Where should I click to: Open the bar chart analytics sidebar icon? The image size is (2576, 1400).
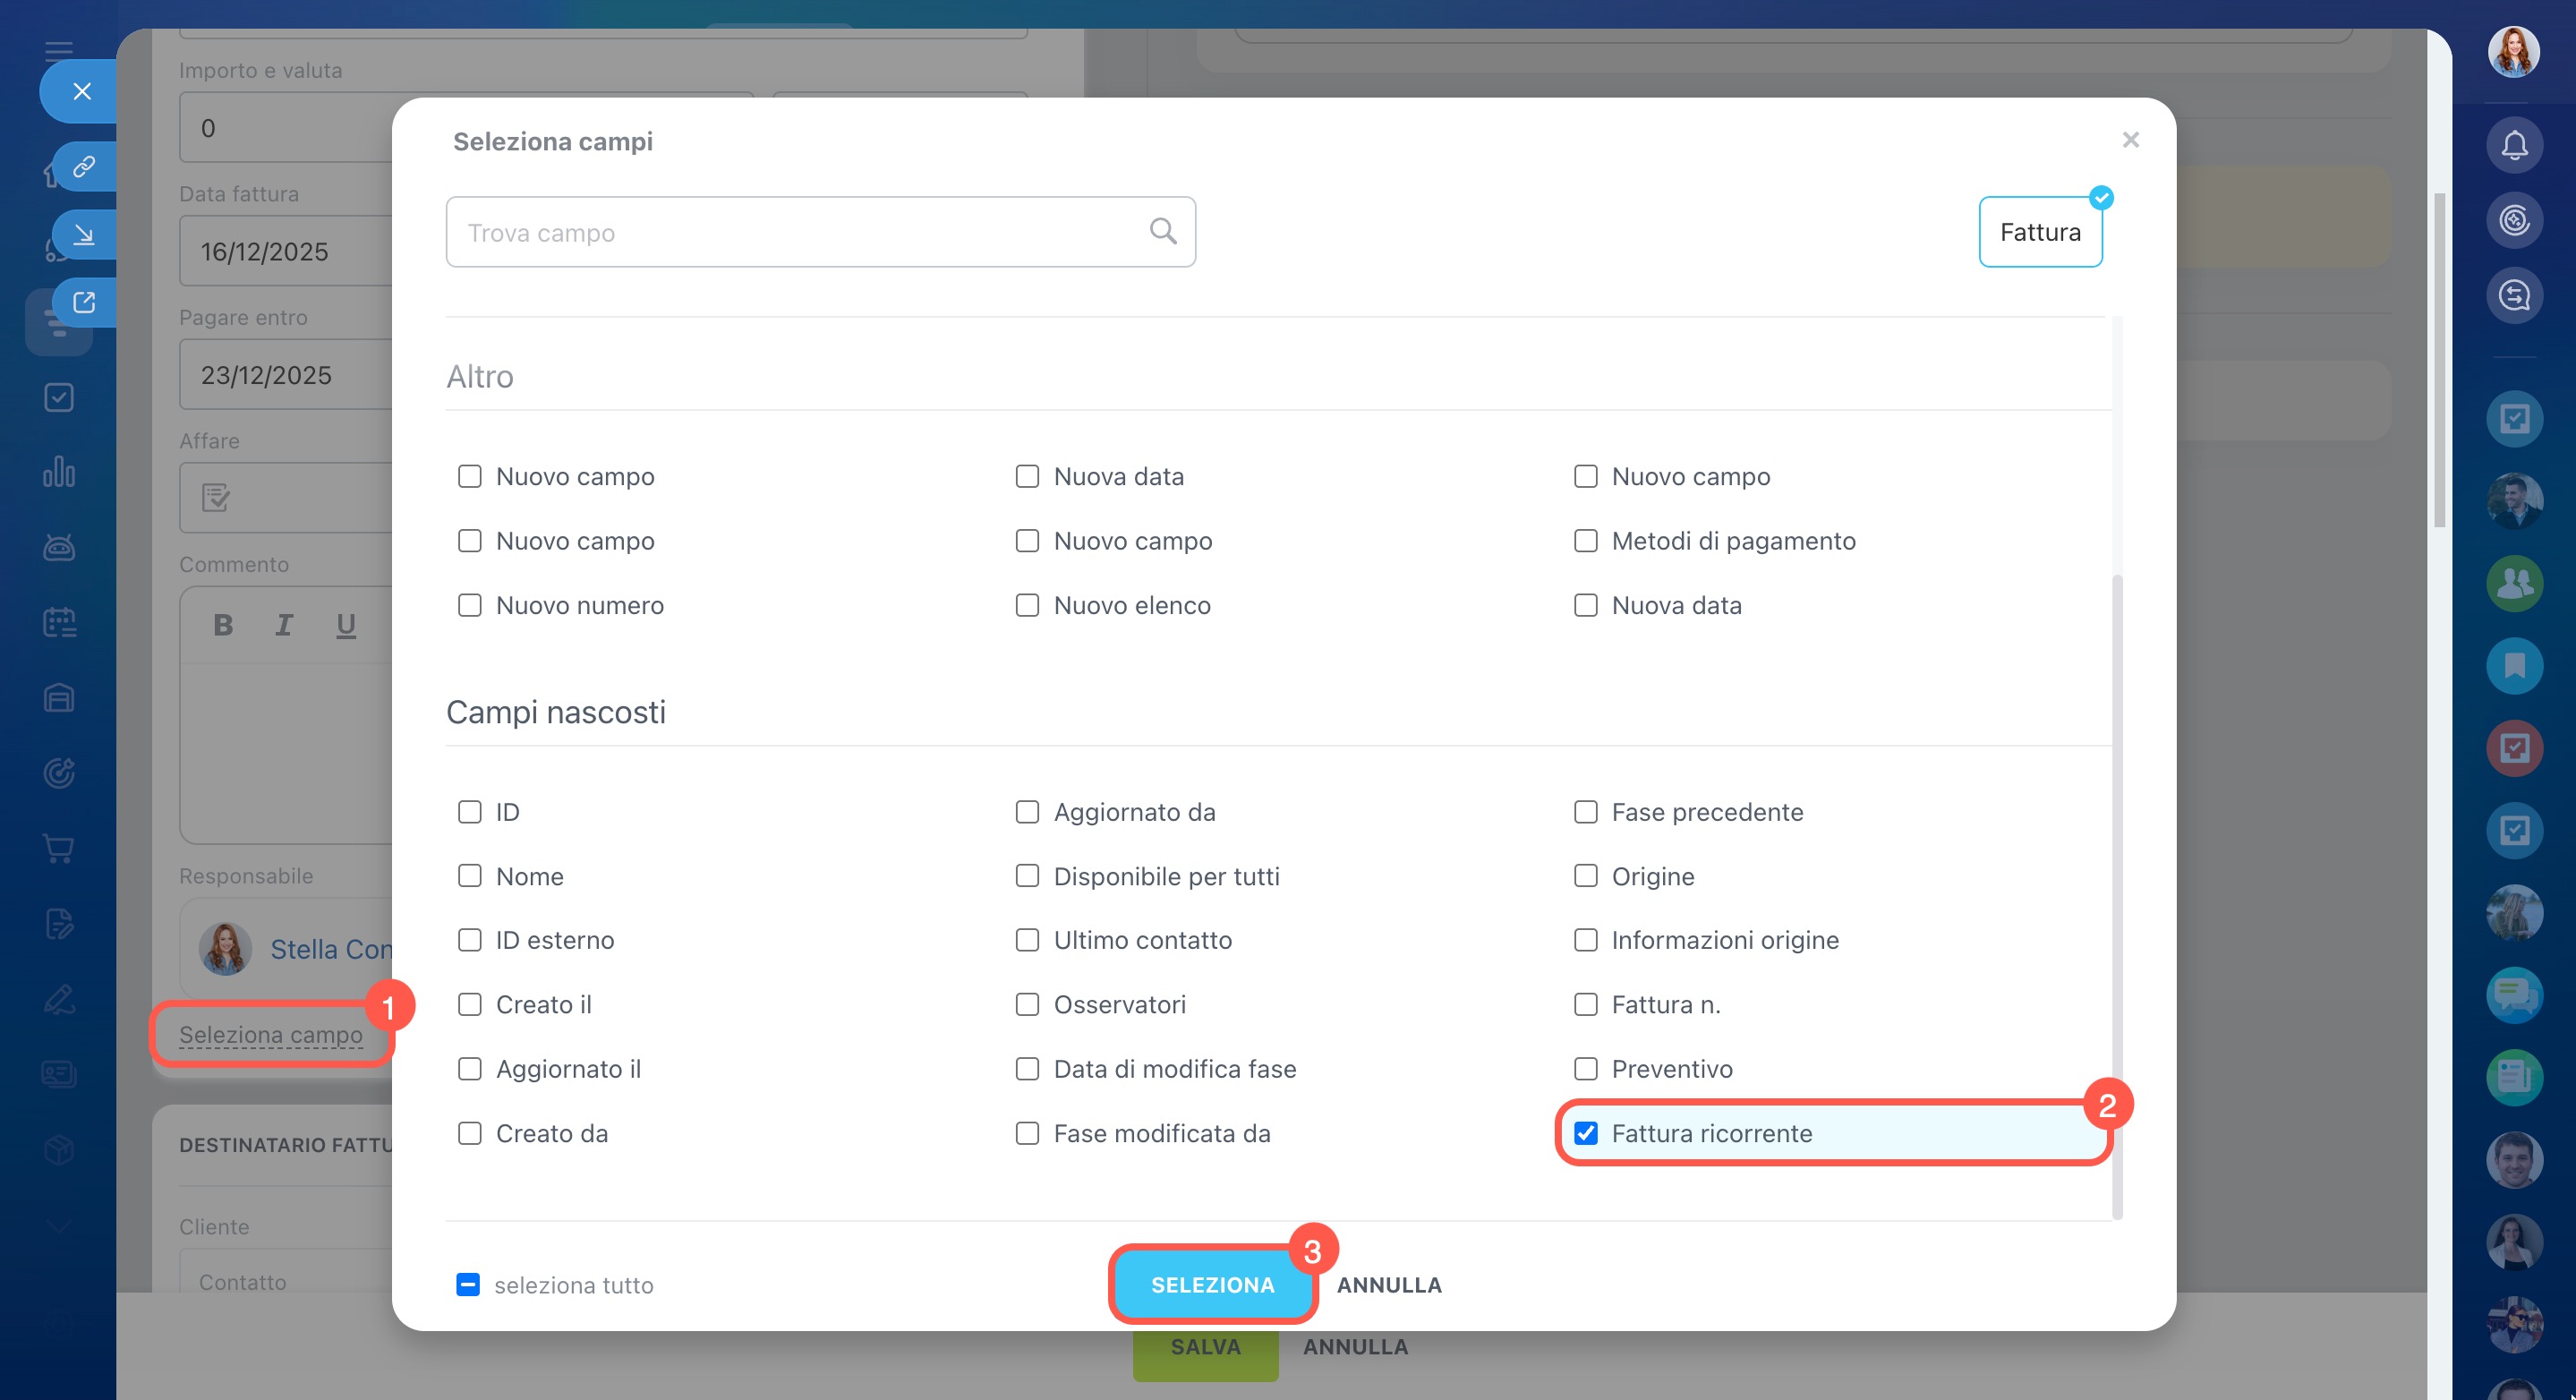point(59,472)
